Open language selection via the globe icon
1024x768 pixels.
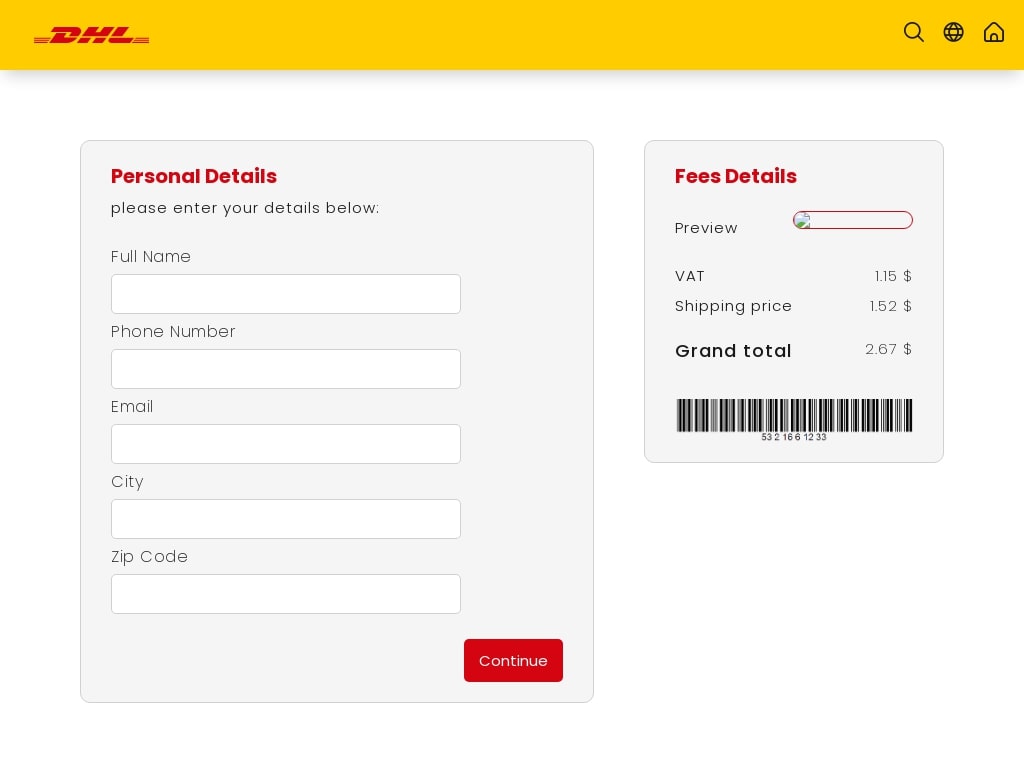(953, 32)
